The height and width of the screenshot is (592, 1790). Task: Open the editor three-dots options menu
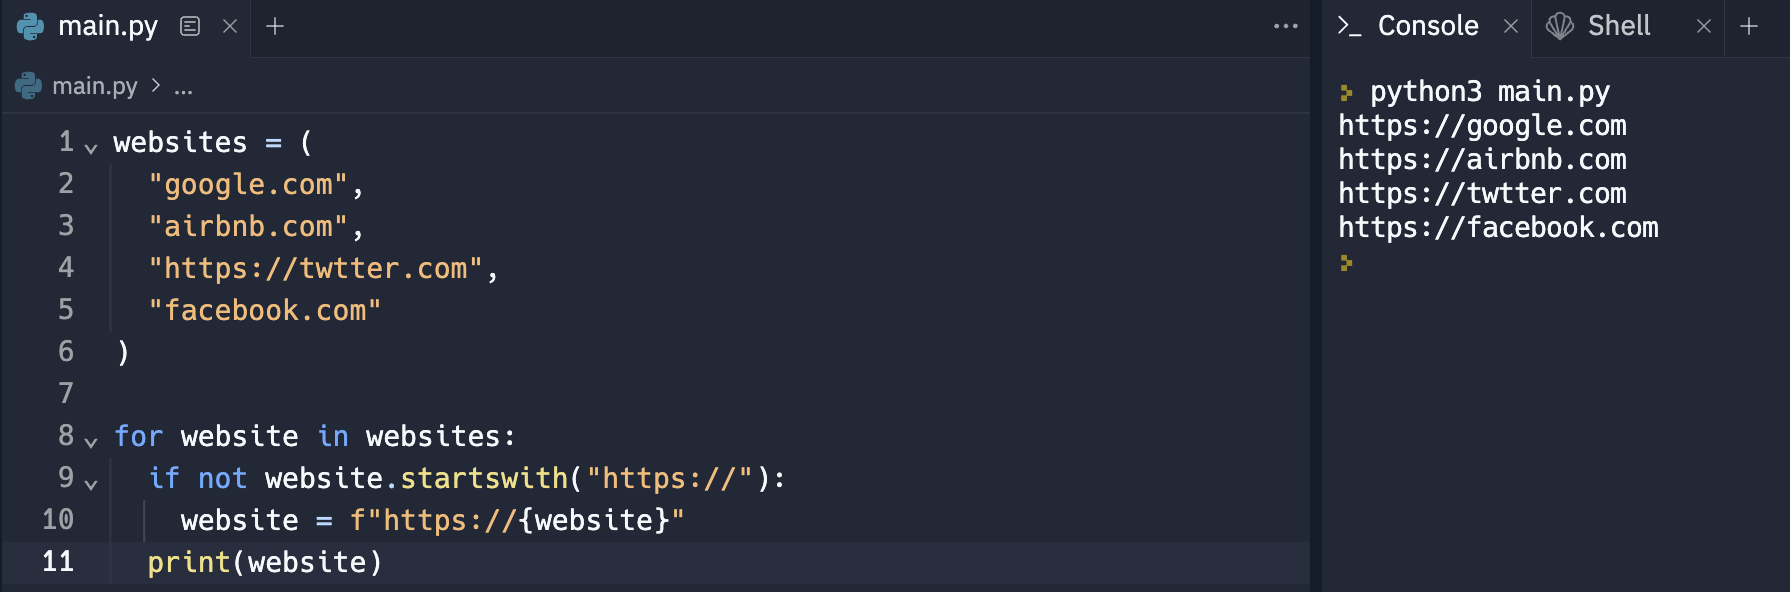[1286, 27]
